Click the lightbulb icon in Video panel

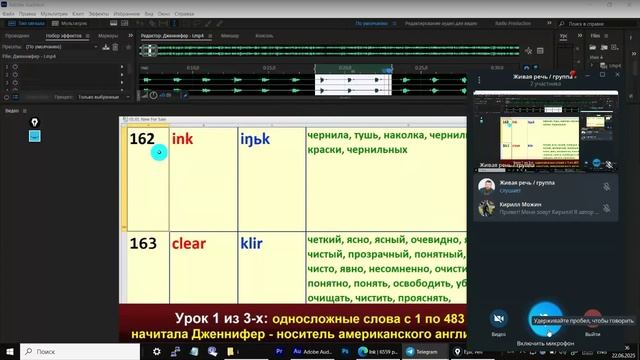click(x=35, y=122)
